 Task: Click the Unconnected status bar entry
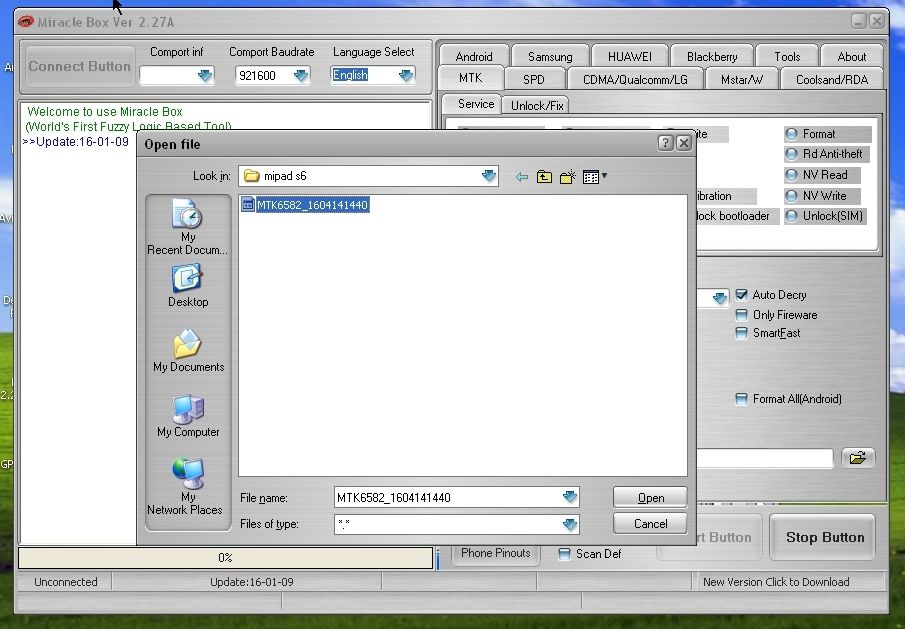tap(66, 582)
